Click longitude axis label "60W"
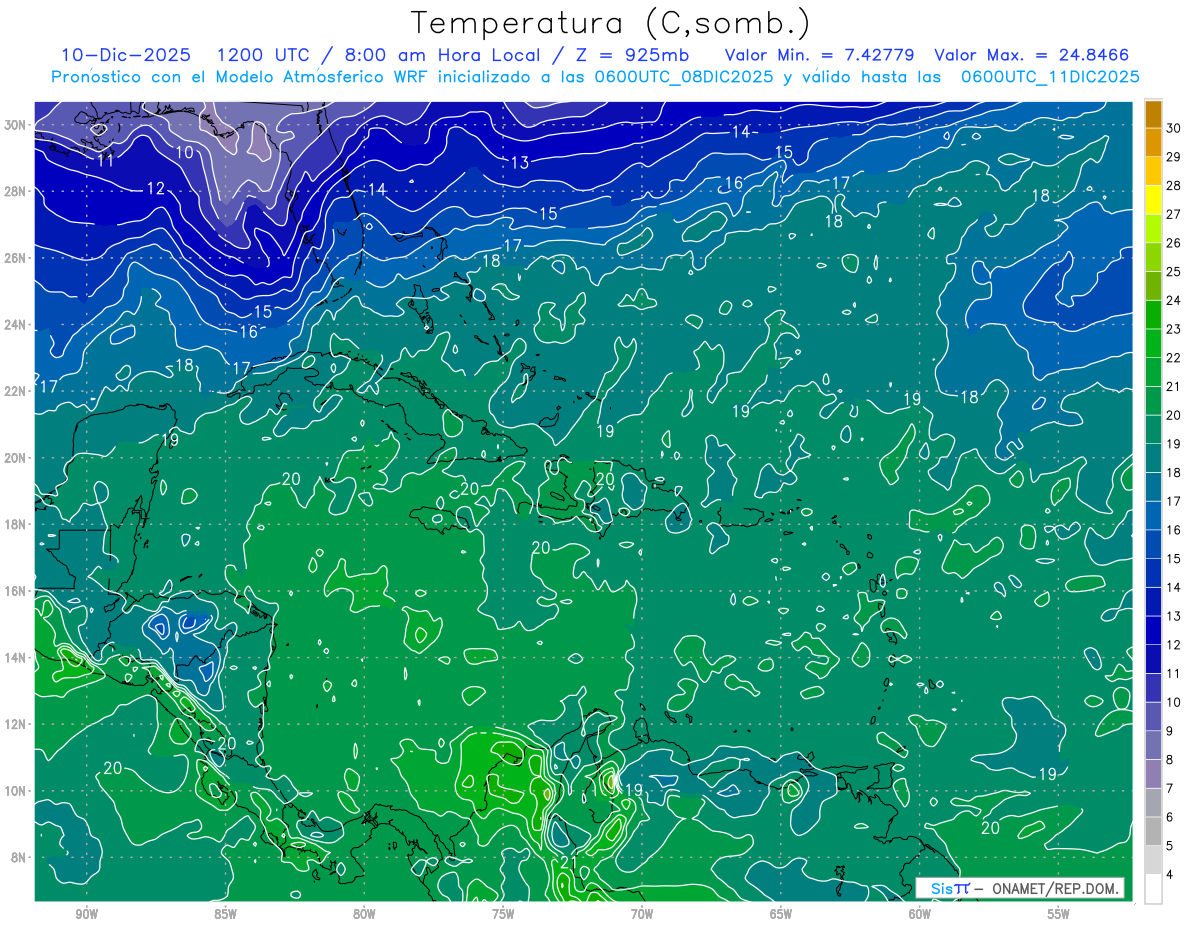Image resolution: width=1200 pixels, height=927 pixels. [x=920, y=914]
